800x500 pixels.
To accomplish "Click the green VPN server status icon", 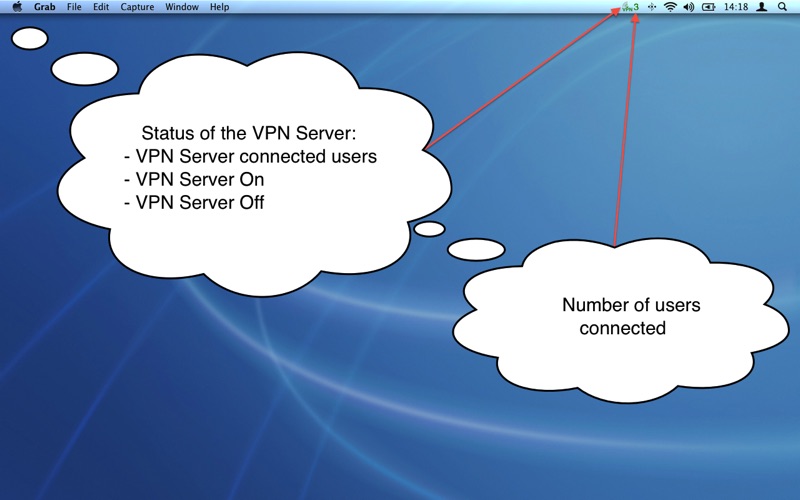I will (630, 7).
